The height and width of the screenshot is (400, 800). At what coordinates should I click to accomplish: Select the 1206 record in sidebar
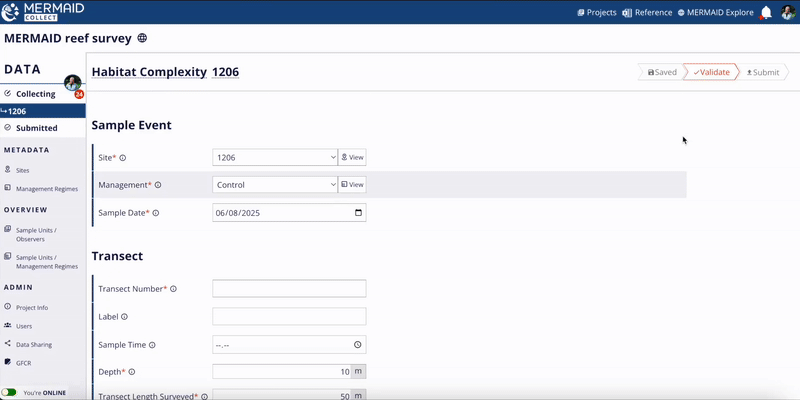point(43,111)
